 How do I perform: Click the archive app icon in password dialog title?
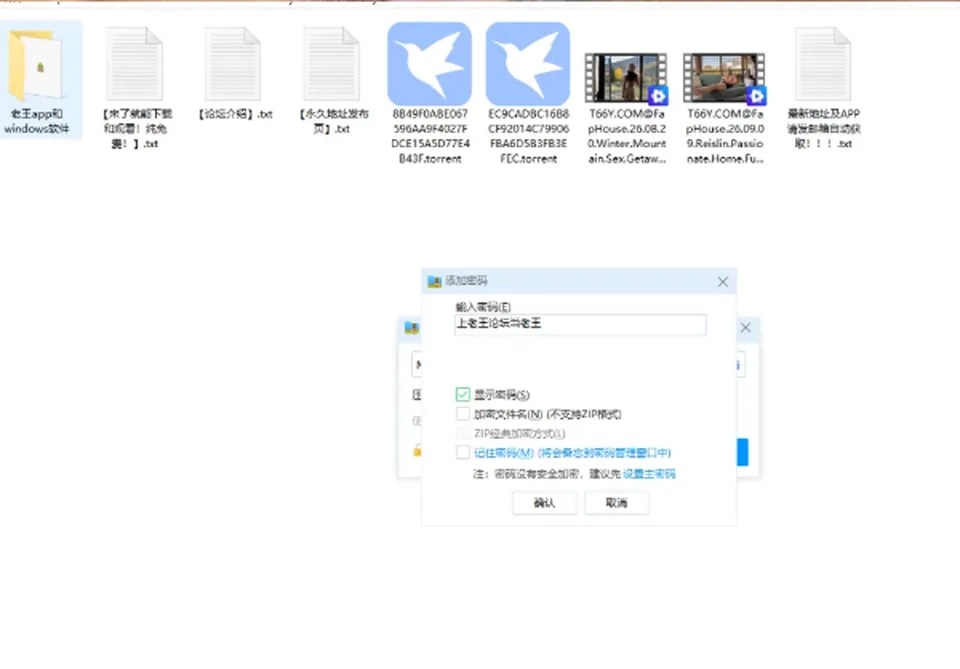[435, 281]
